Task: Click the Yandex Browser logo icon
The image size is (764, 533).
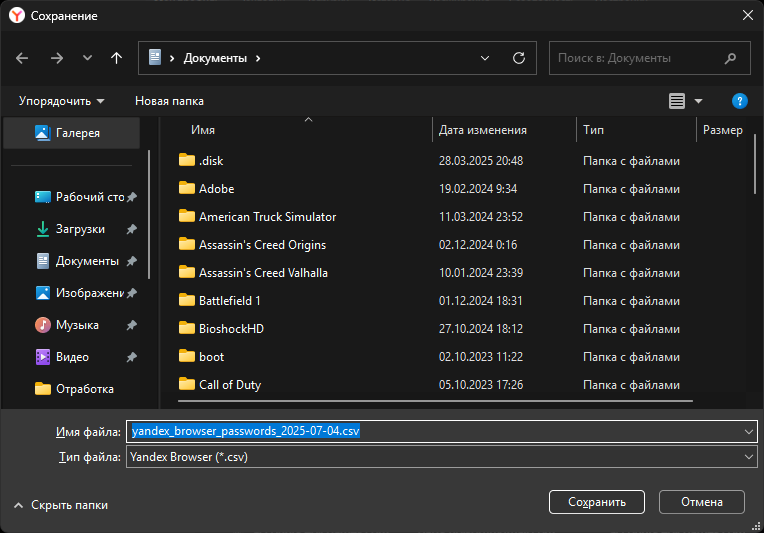Action: 17,16
